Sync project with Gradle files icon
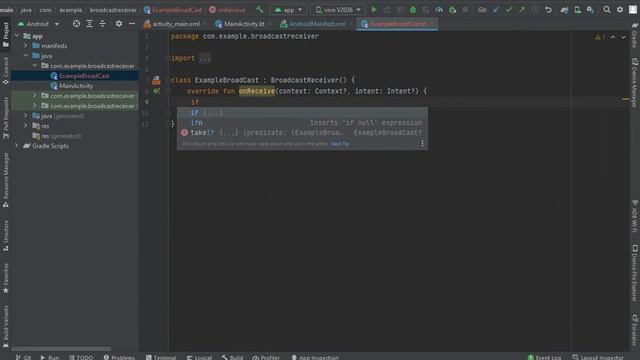This screenshot has height=360, width=640. [x=564, y=9]
